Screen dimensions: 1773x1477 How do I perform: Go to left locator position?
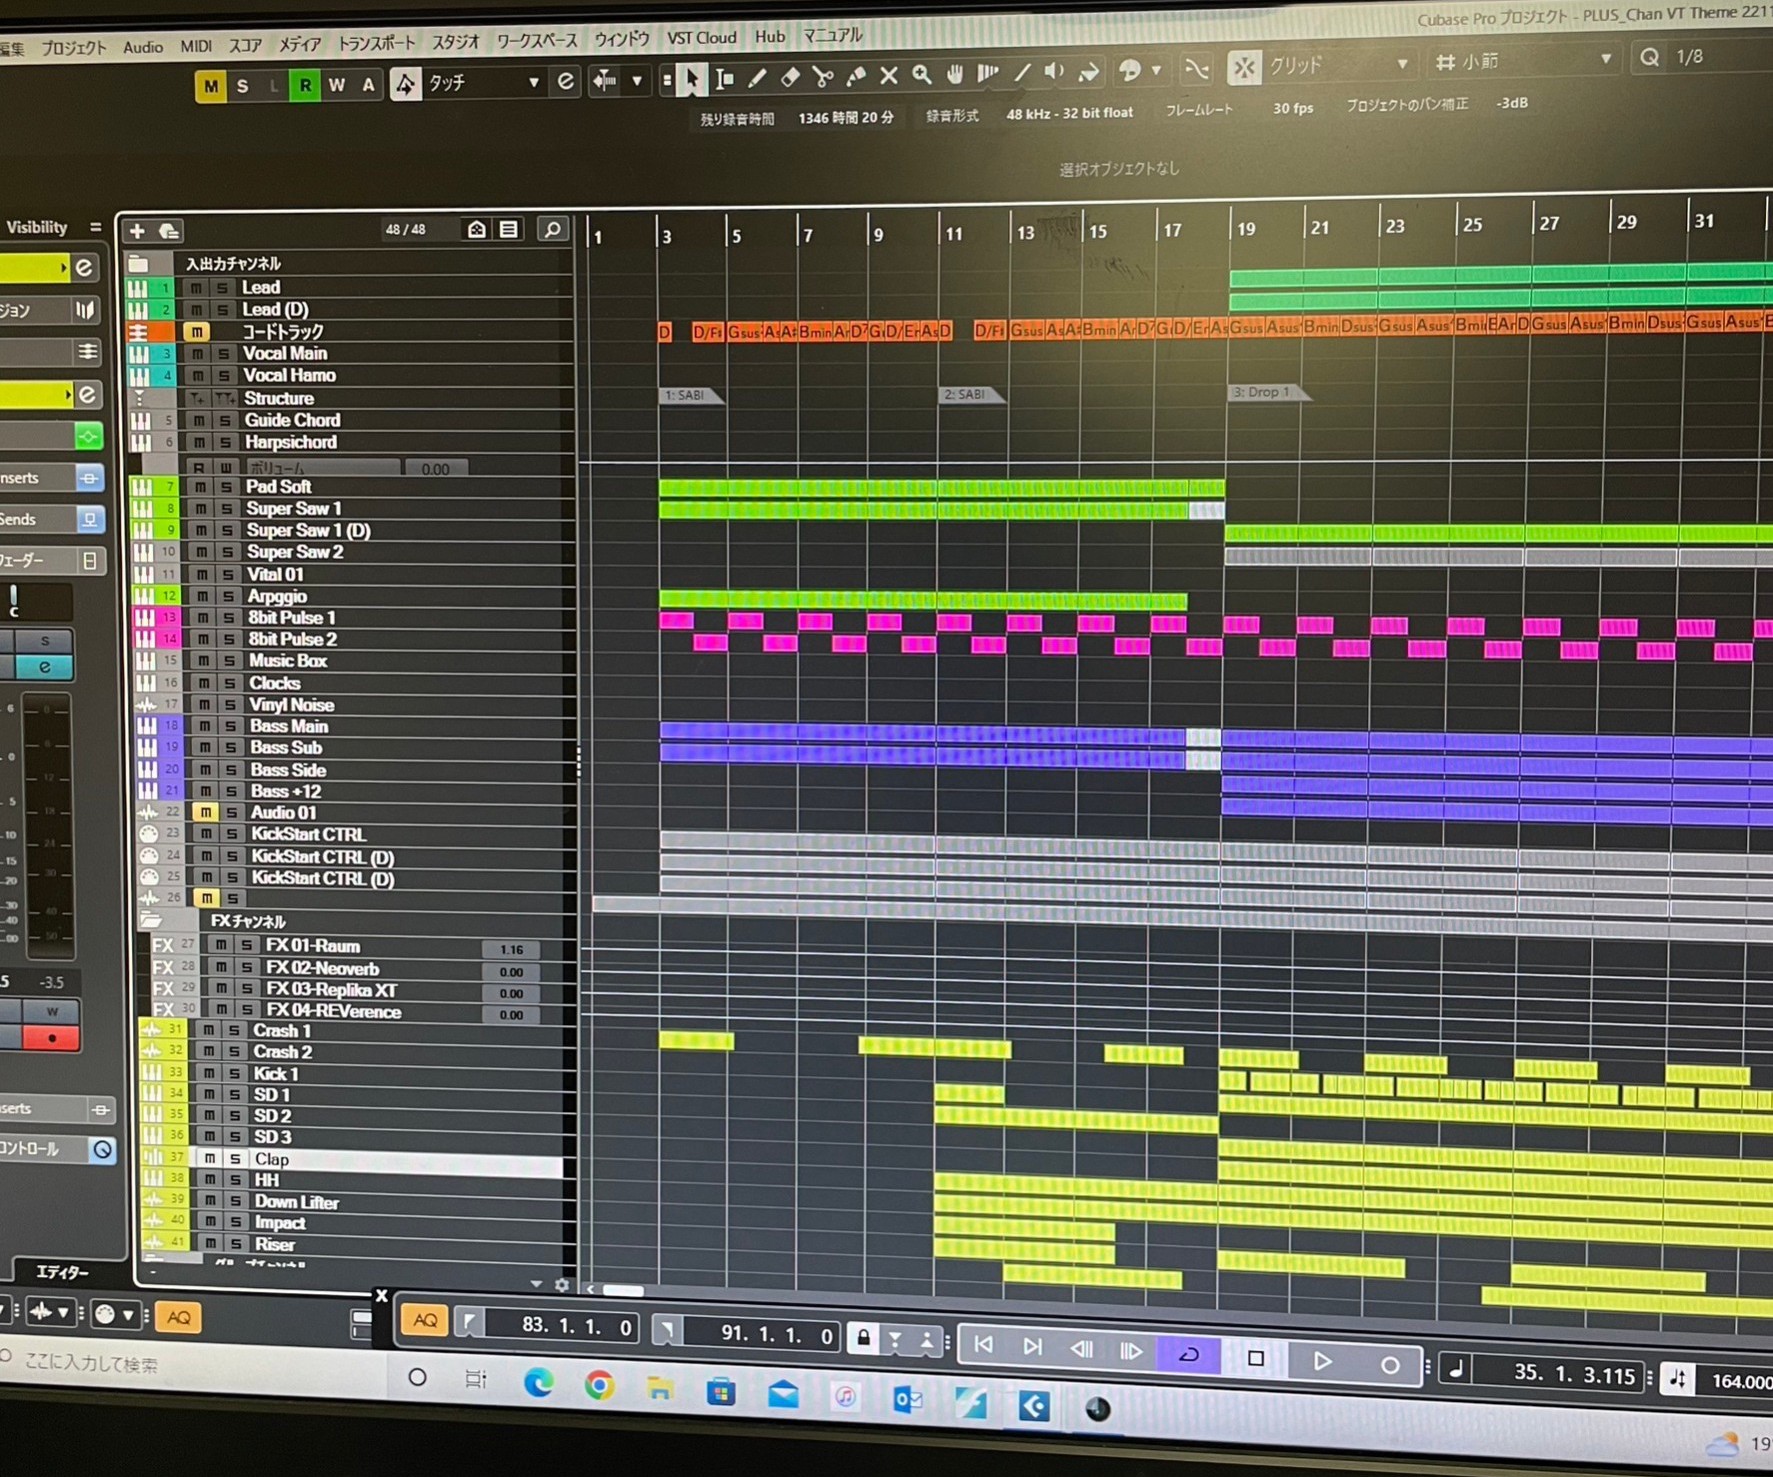(468, 1324)
